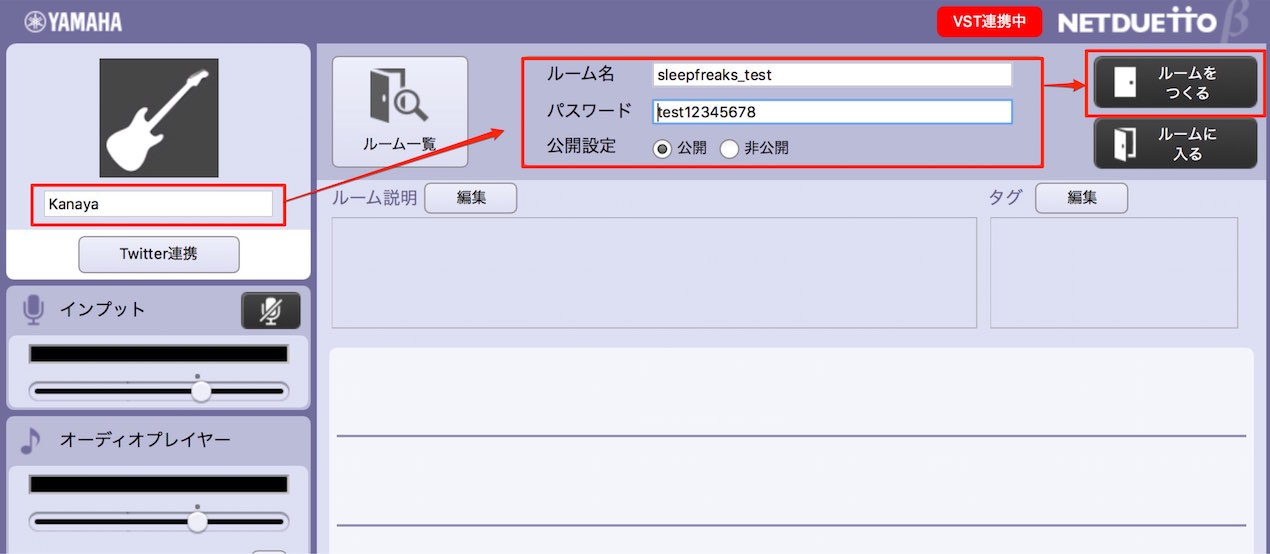This screenshot has height=554, width=1270.
Task: Click the tag text area
Action: tap(1114, 273)
